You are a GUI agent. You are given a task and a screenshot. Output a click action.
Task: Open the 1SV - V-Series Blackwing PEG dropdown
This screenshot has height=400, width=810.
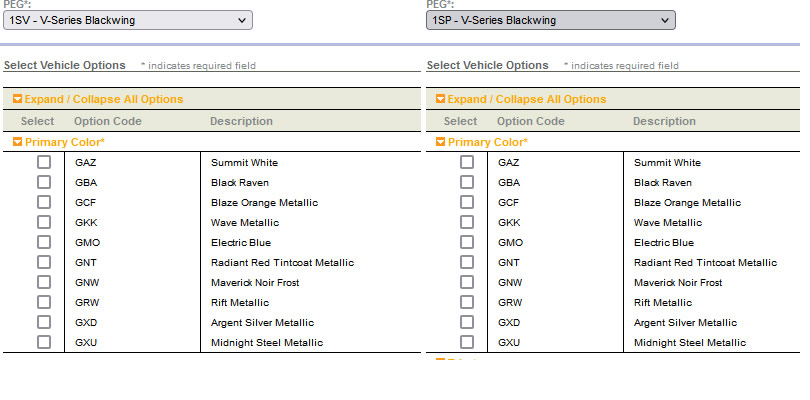click(126, 20)
